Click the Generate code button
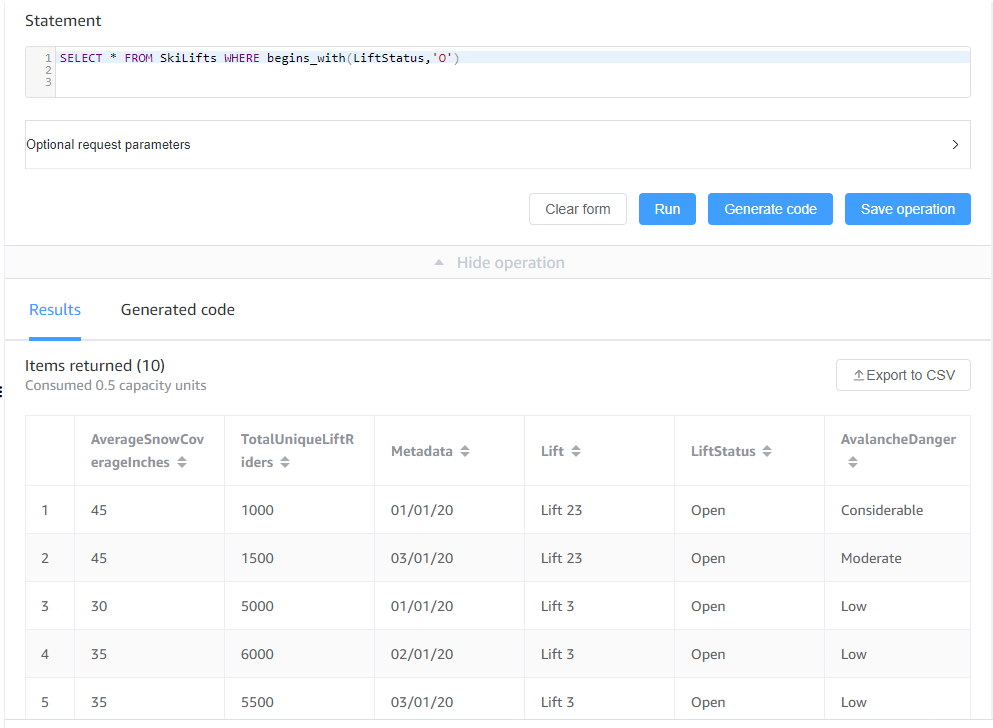The image size is (993, 728). tap(770, 209)
